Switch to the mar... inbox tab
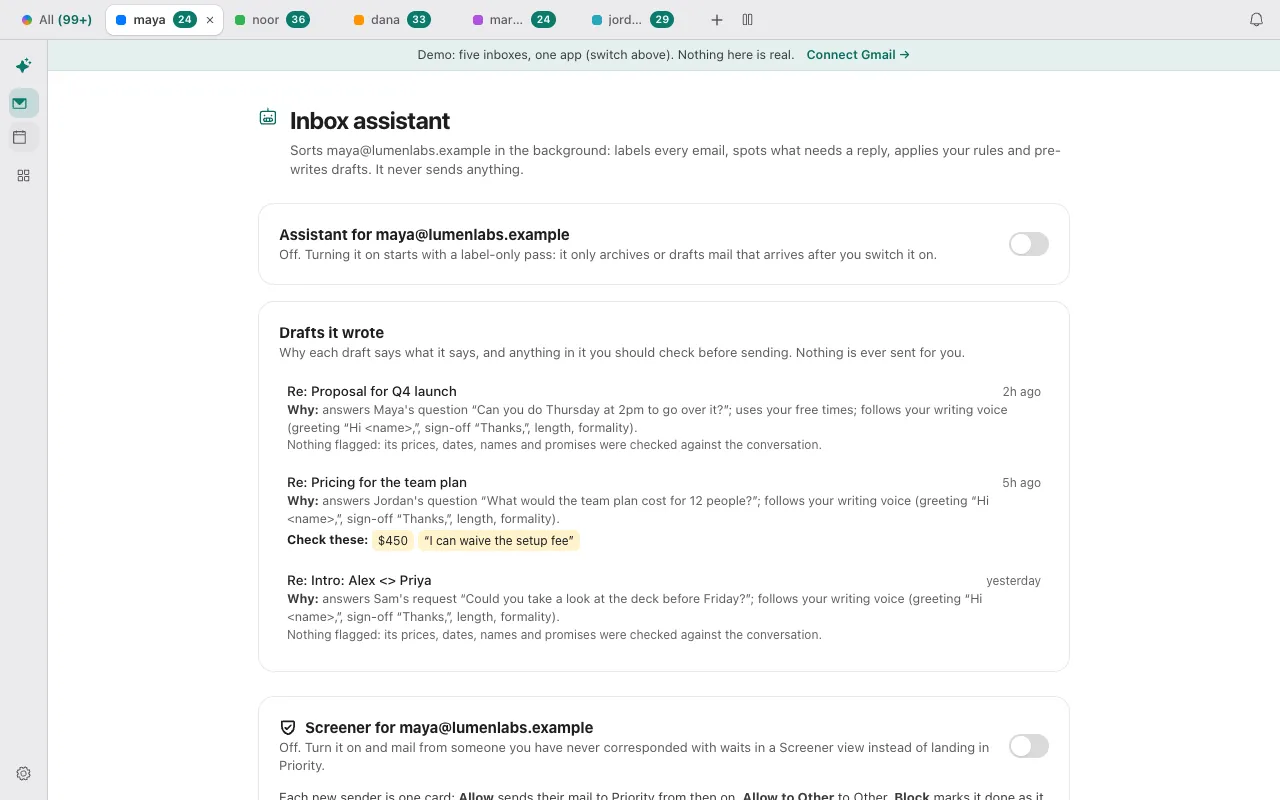This screenshot has height=800, width=1280. 513,20
